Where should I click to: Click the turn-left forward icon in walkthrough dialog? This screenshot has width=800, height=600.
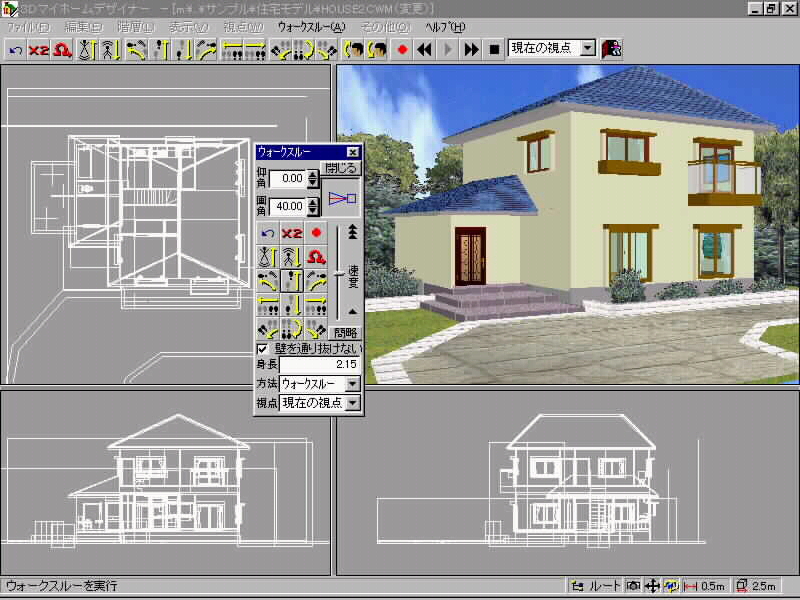(x=268, y=281)
